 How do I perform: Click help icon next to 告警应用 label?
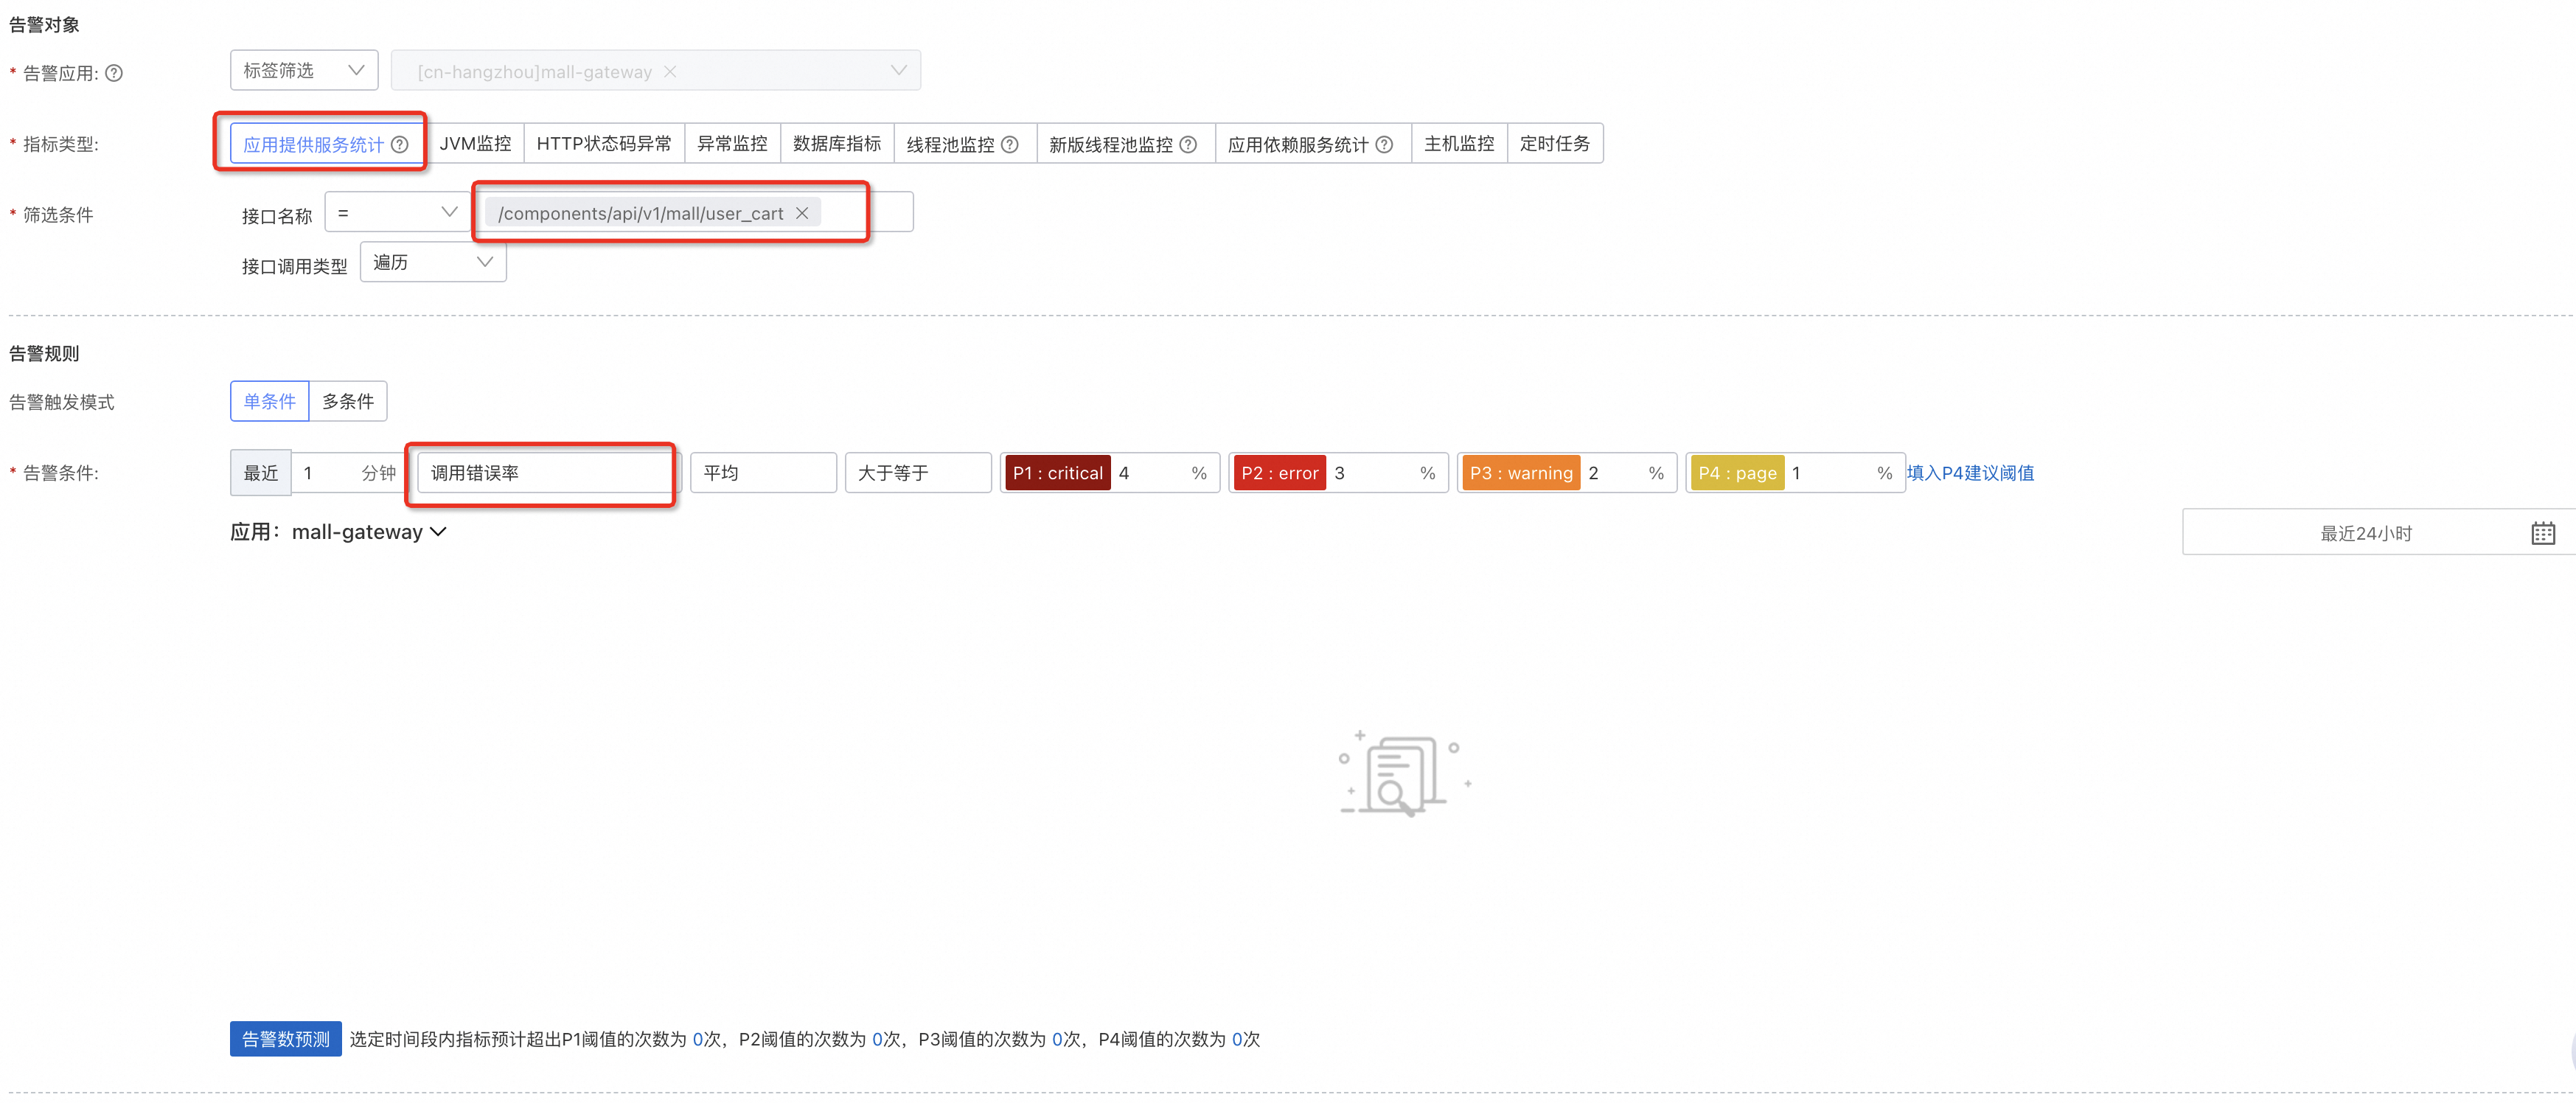pyautogui.click(x=114, y=73)
